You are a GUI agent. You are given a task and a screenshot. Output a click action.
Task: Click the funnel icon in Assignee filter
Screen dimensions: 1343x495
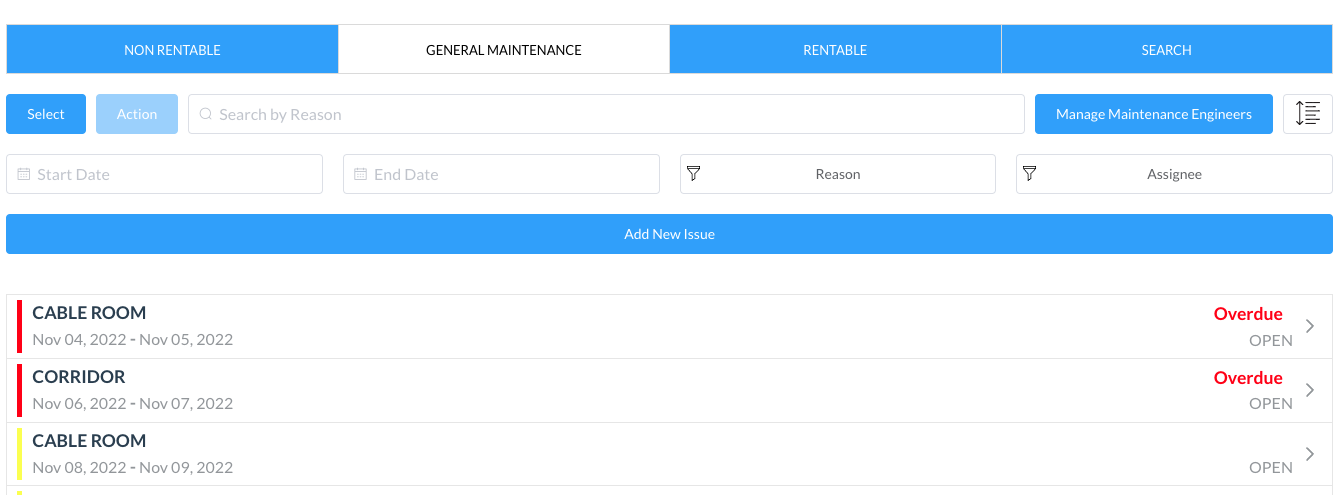pos(1030,174)
